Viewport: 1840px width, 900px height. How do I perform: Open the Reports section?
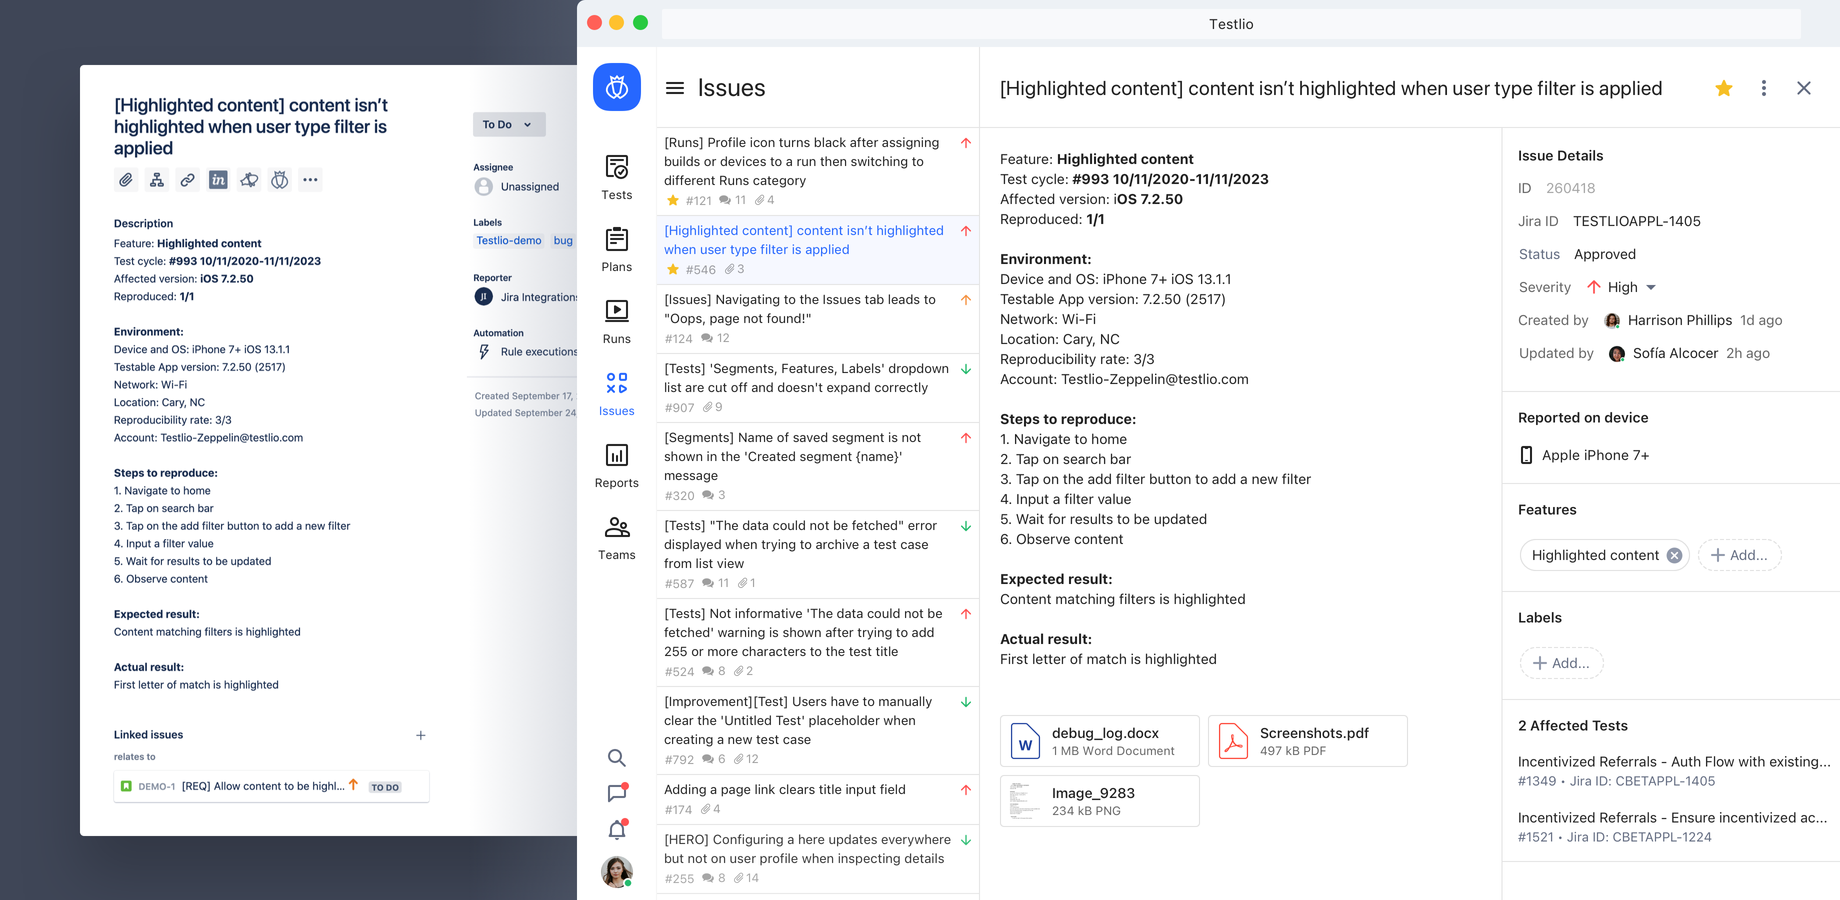[x=617, y=465]
